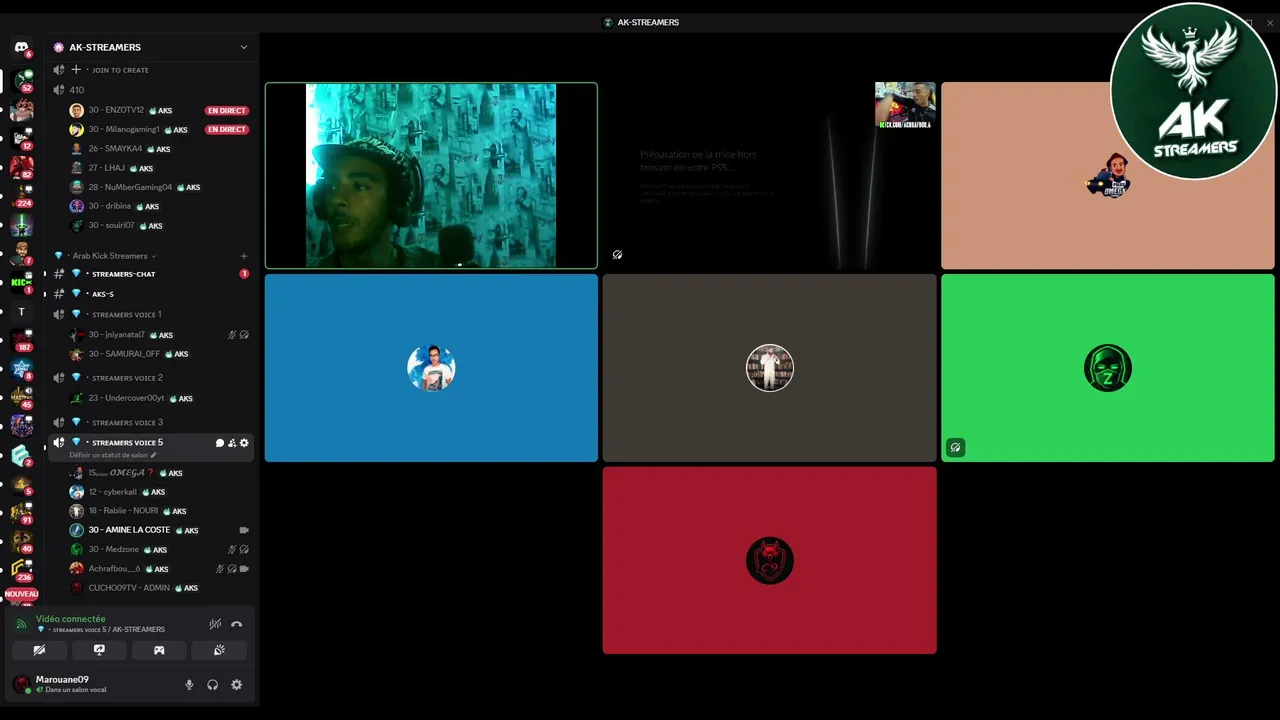This screenshot has height=720, width=1280.
Task: Open the green KICK server icon
Action: (21, 282)
